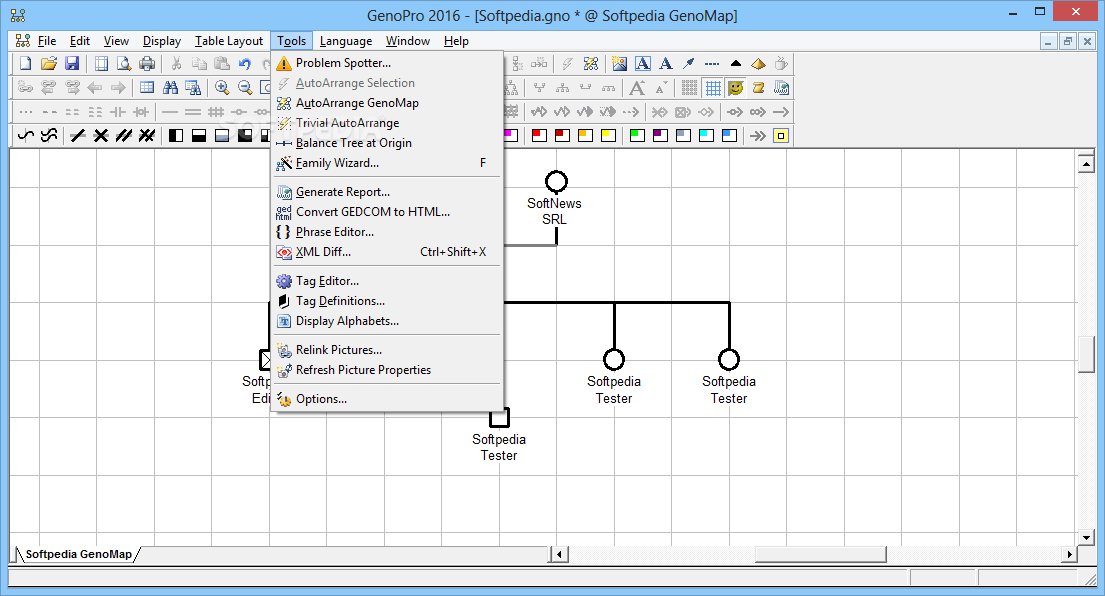The height and width of the screenshot is (596, 1105).
Task: Select the single X relationship line icon
Action: [101, 135]
